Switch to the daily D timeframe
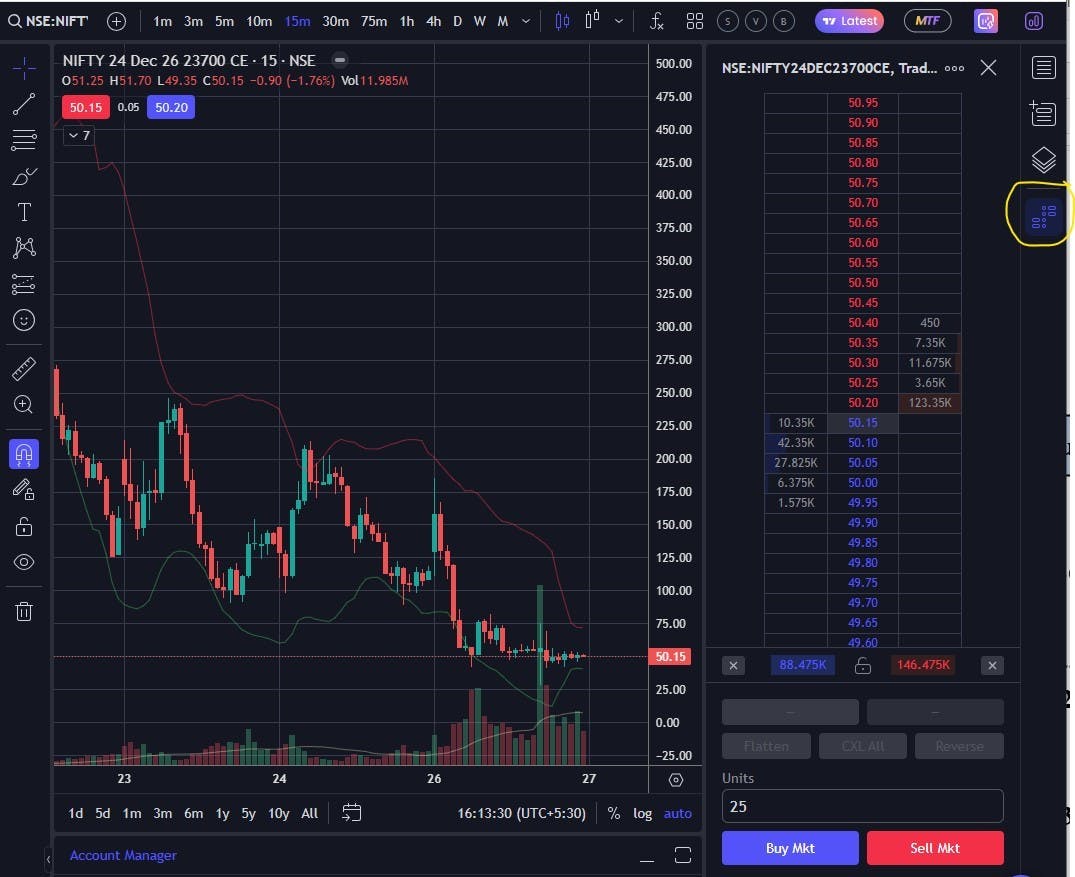 click(x=457, y=21)
